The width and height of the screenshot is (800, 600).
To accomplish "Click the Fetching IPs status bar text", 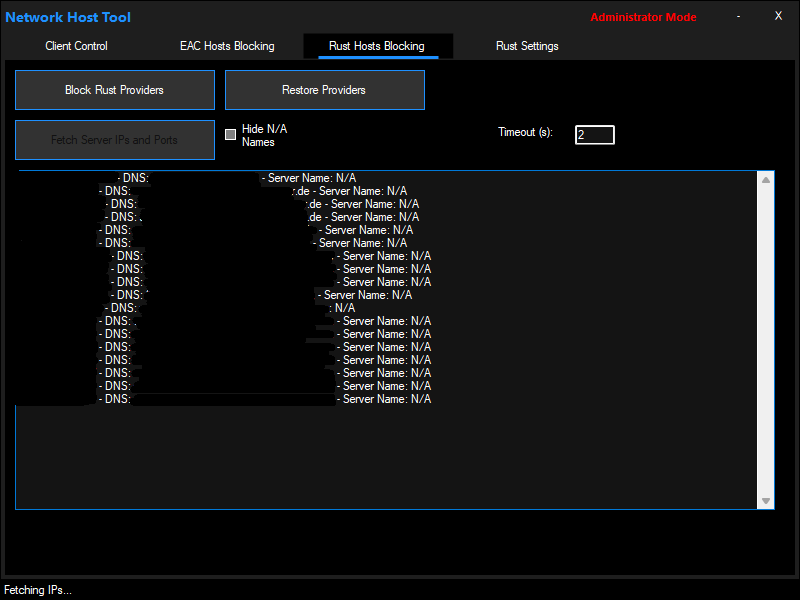I will 38,590.
